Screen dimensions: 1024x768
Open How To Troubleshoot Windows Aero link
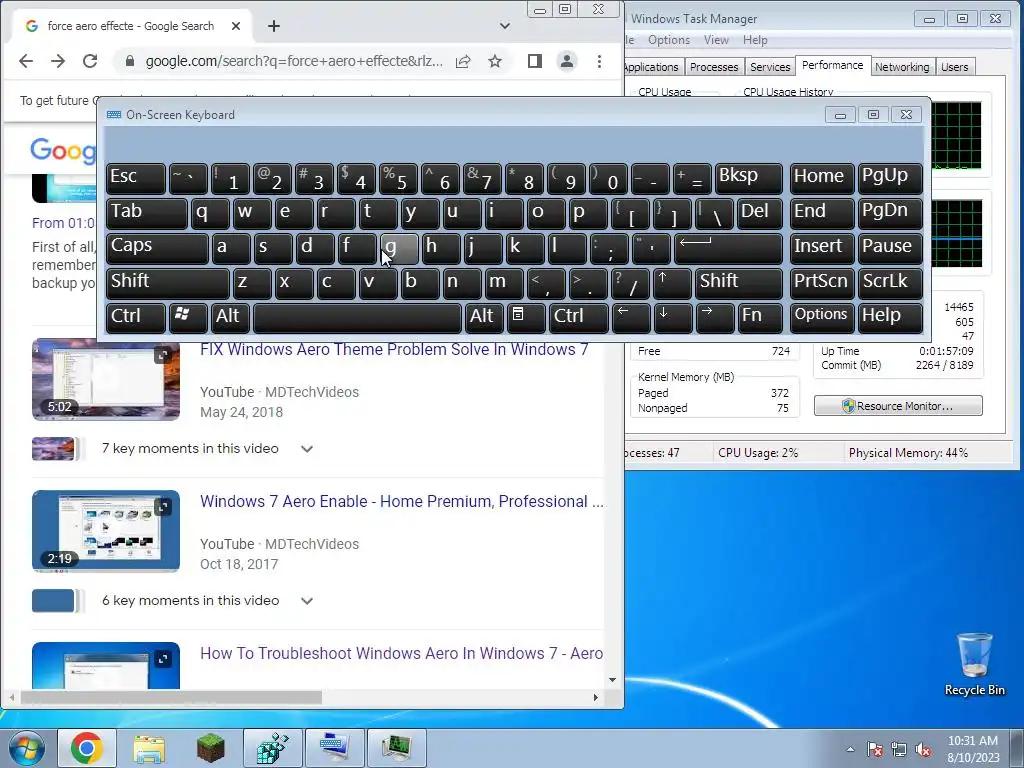pos(401,654)
